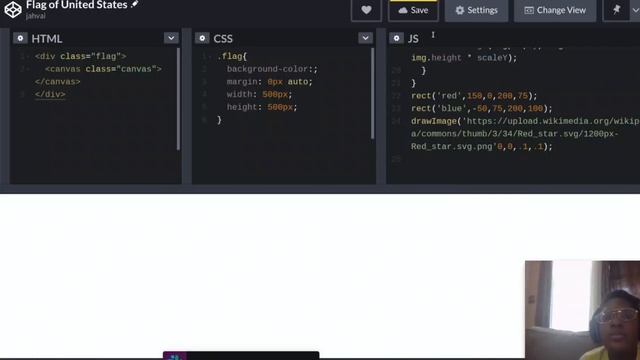Screen dimensions: 640x360
Task: Click the line '<div class="flag">'
Action: pos(80,56)
